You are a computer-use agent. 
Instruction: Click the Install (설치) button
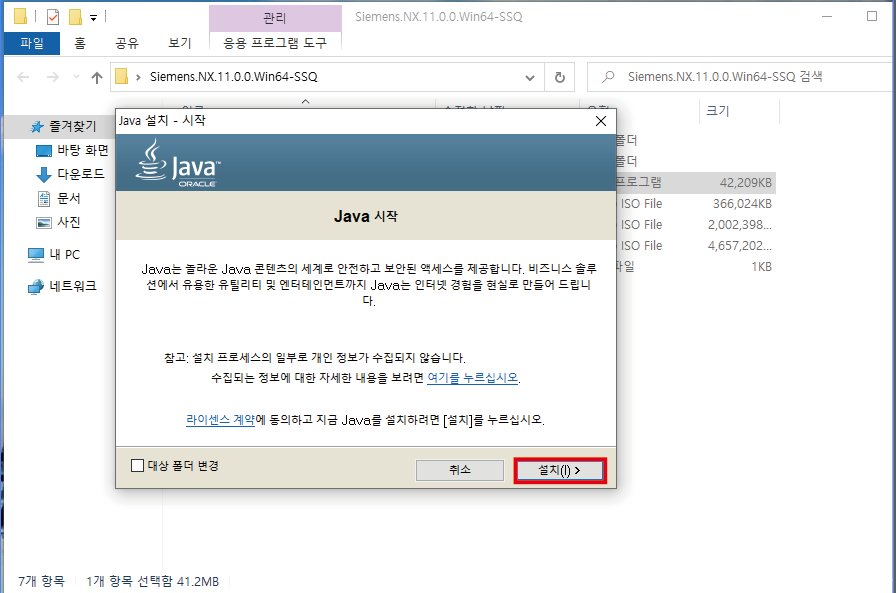(x=559, y=470)
